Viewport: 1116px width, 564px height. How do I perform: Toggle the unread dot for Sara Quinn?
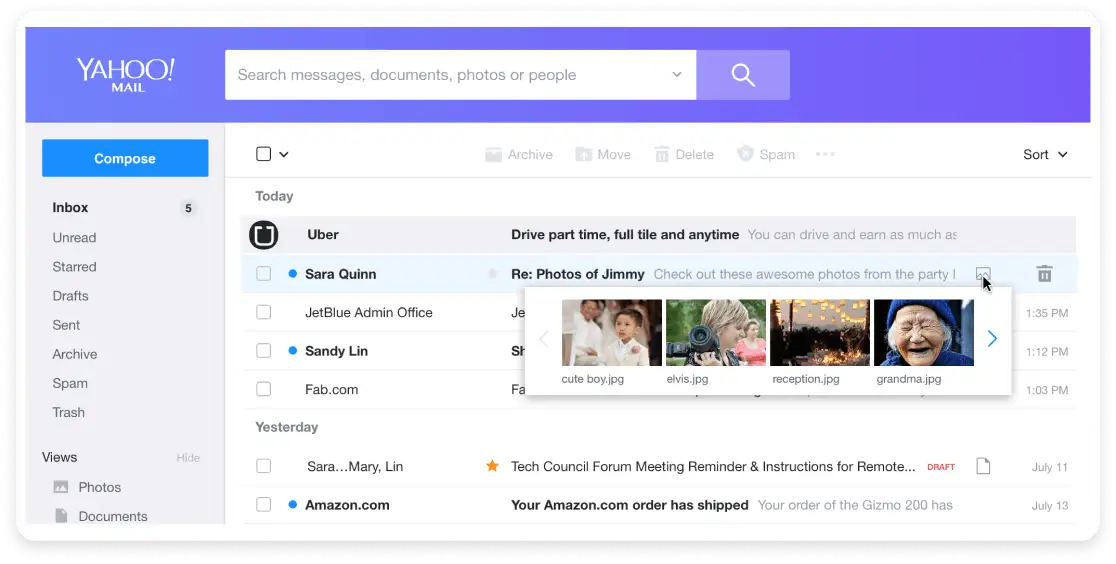pos(293,273)
